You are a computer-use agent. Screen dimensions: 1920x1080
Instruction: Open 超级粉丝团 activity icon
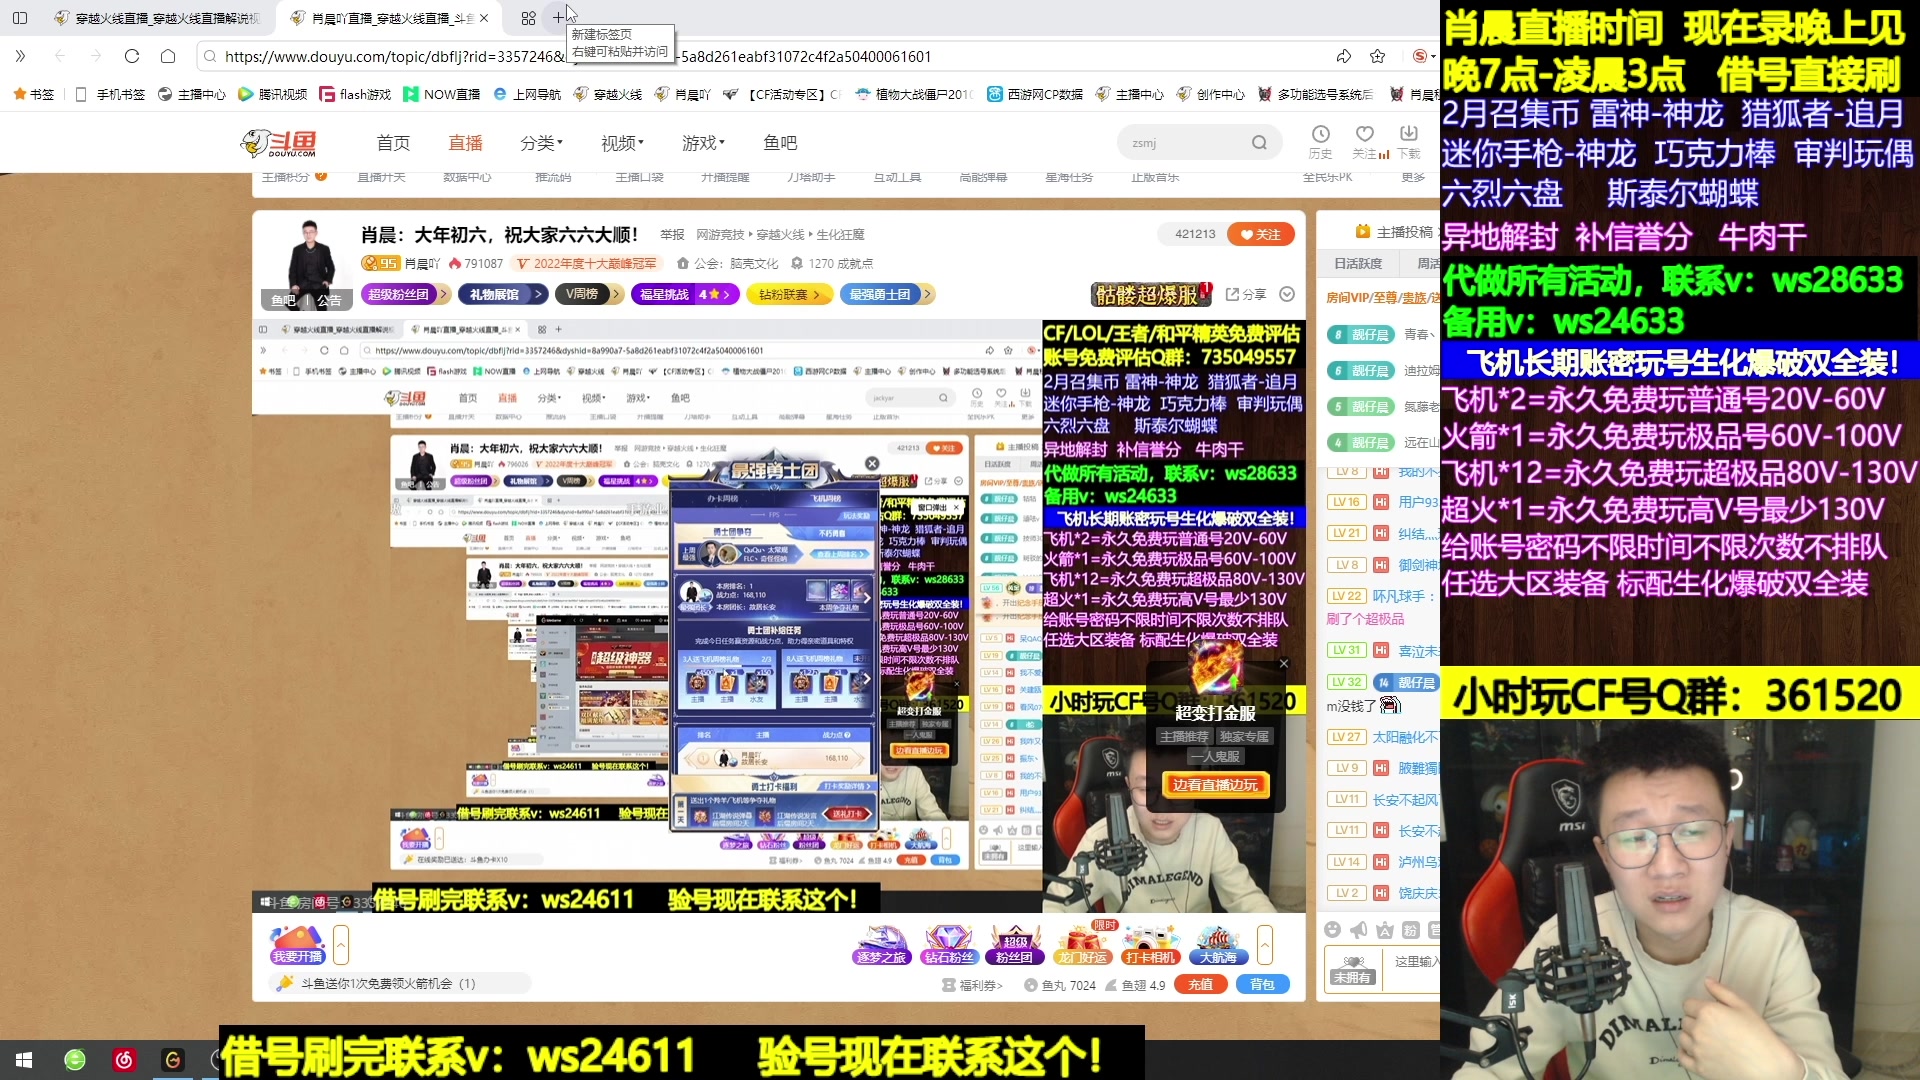(1014, 944)
